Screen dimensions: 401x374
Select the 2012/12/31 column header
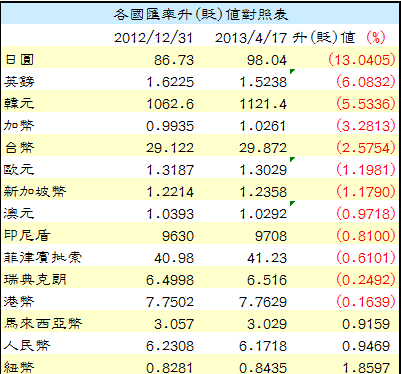[x=153, y=38]
